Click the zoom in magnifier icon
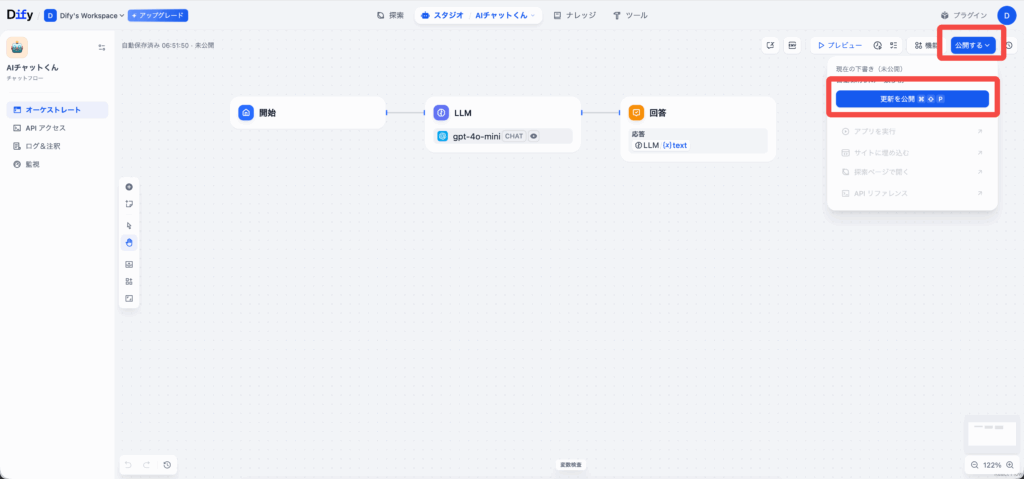1024x479 pixels. tap(1011, 465)
